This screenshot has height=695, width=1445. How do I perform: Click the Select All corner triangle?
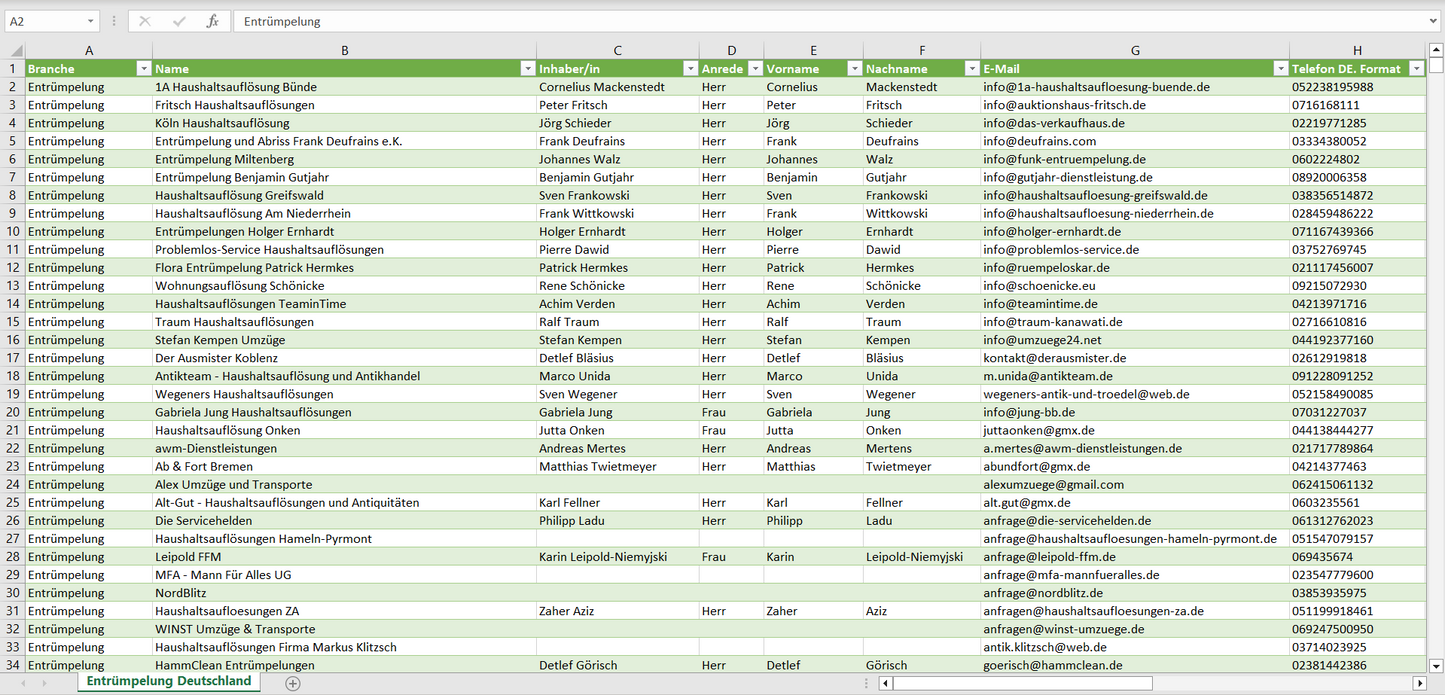[x=14, y=51]
